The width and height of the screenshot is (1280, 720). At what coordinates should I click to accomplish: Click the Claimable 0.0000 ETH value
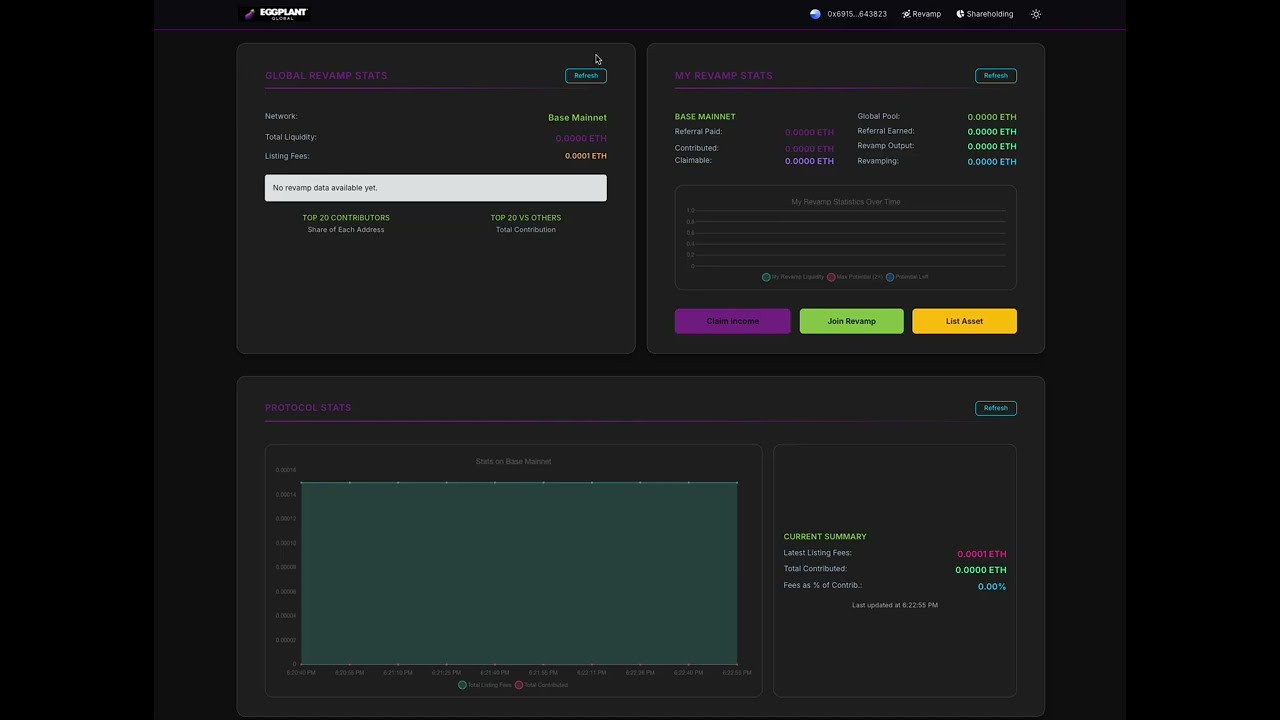[x=810, y=161]
